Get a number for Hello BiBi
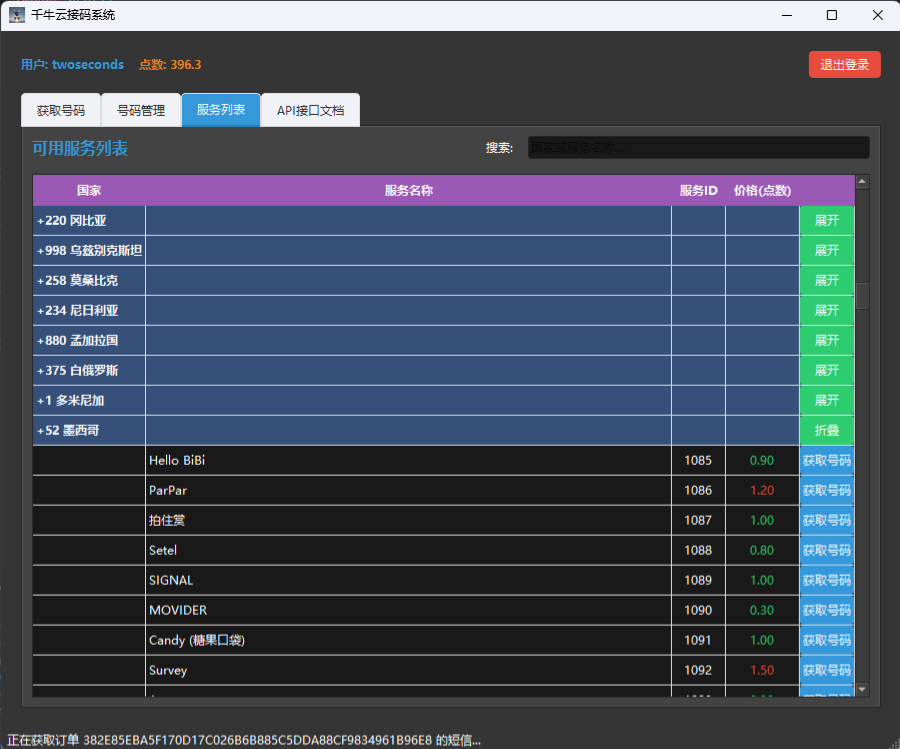Screen dimensions: 900x749 [x=826, y=461]
